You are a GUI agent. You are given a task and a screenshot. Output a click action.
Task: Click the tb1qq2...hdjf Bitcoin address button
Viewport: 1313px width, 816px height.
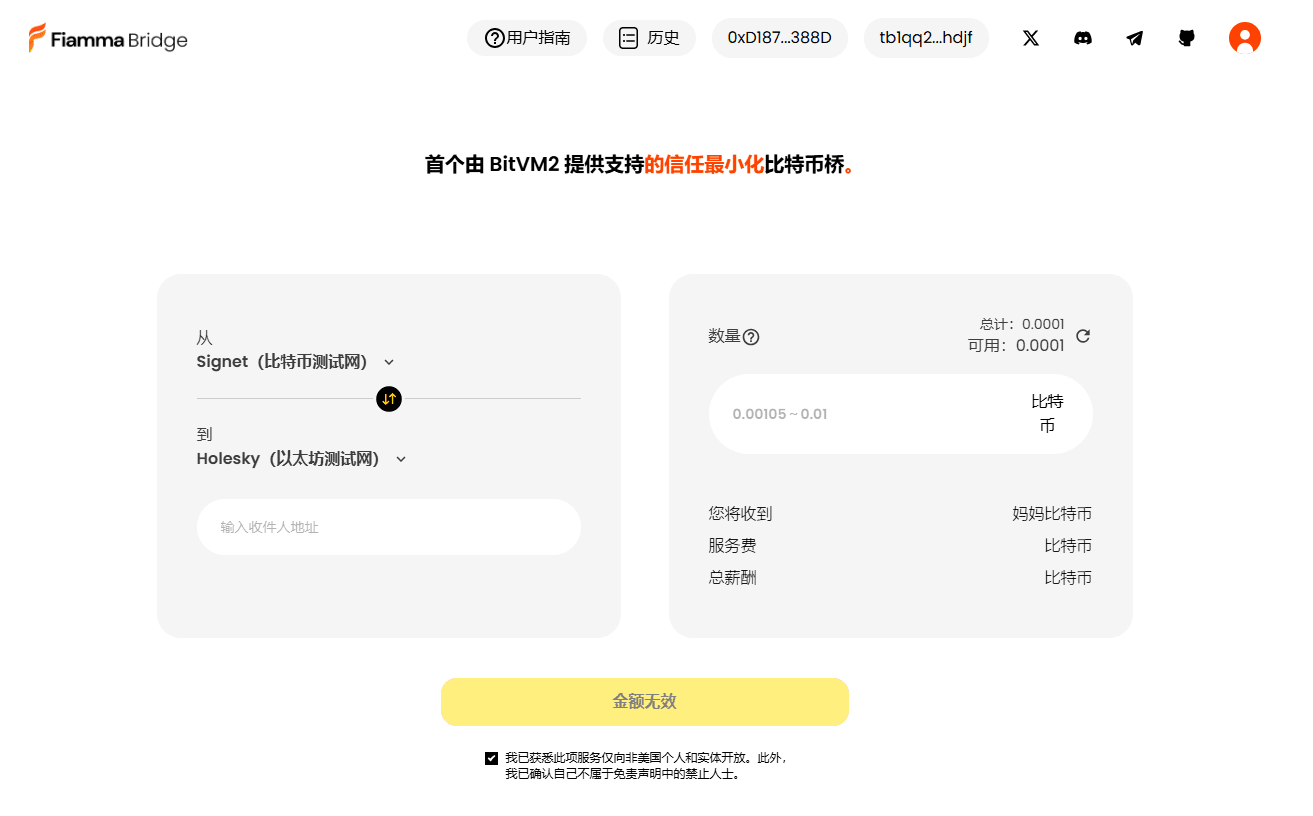[926, 38]
